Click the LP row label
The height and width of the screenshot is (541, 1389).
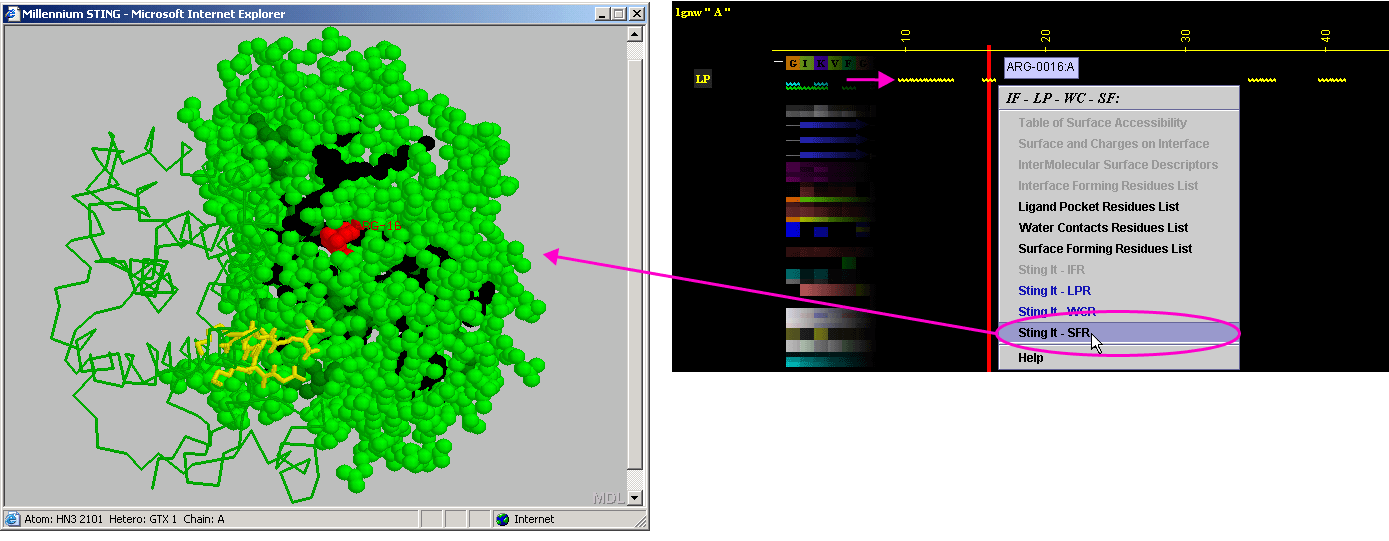tap(703, 79)
